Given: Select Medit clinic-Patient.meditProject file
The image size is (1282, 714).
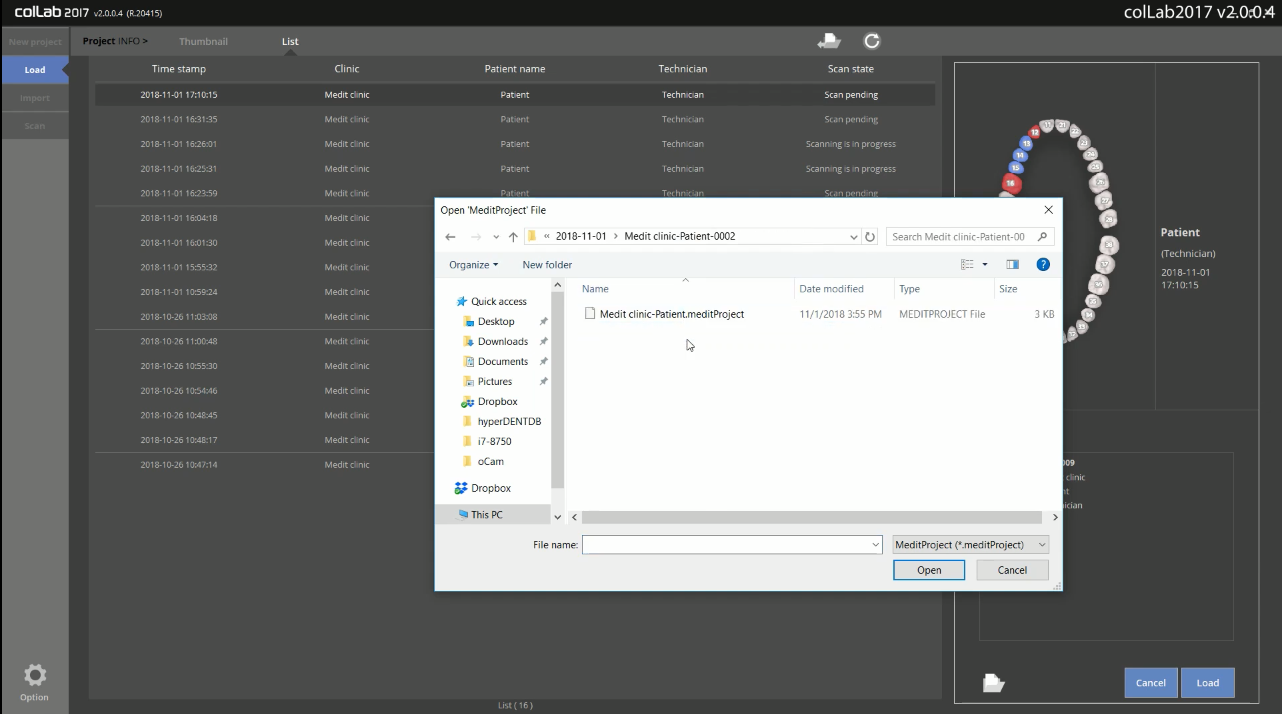Looking at the screenshot, I should click(665, 314).
